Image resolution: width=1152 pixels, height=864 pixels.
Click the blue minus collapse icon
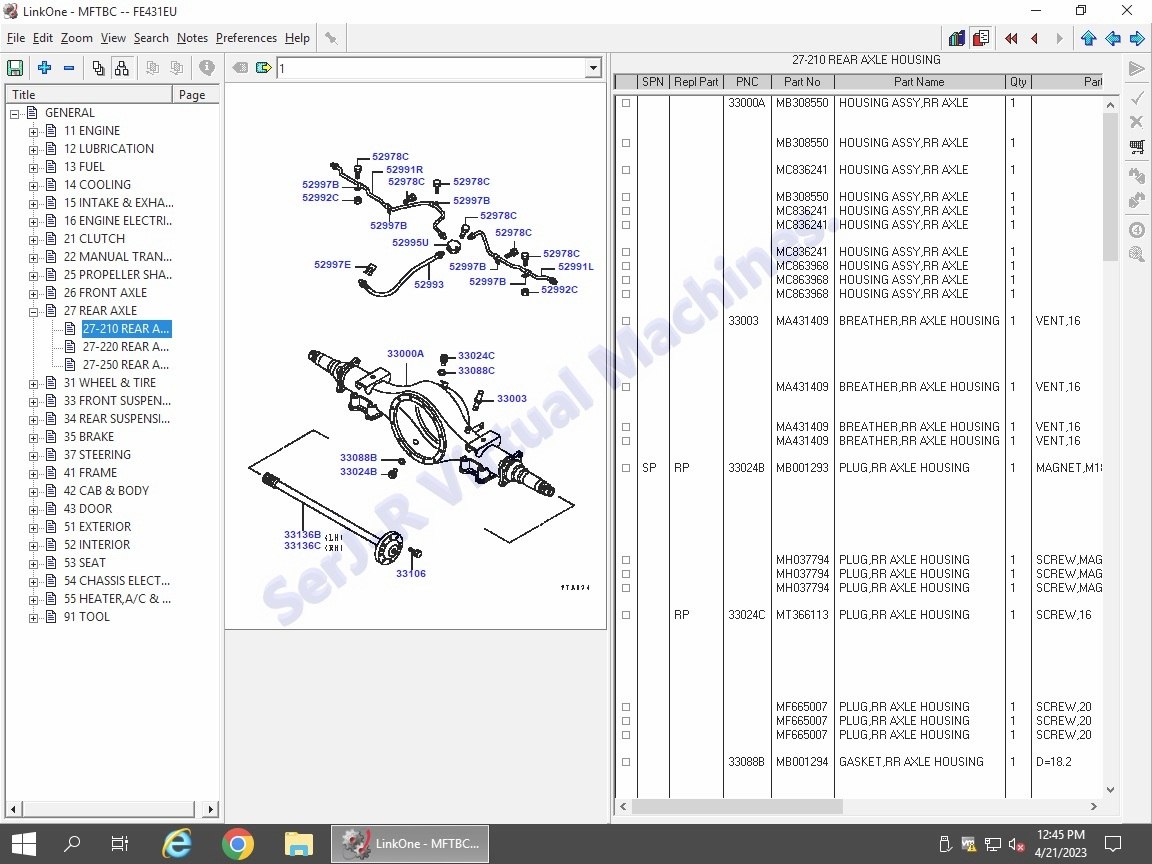click(x=69, y=68)
